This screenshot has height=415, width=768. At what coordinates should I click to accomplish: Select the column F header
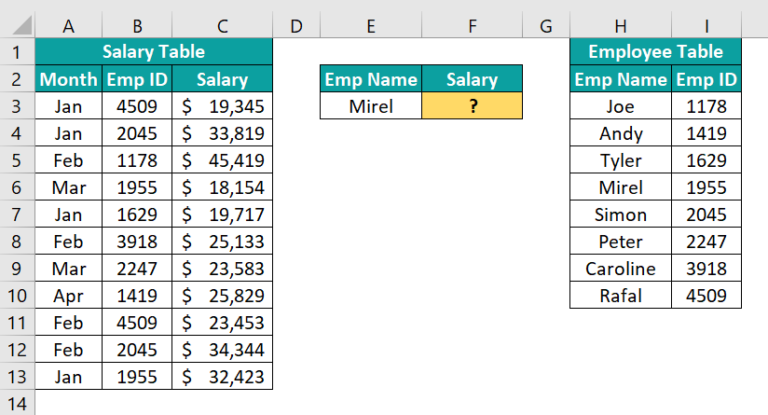coord(472,25)
